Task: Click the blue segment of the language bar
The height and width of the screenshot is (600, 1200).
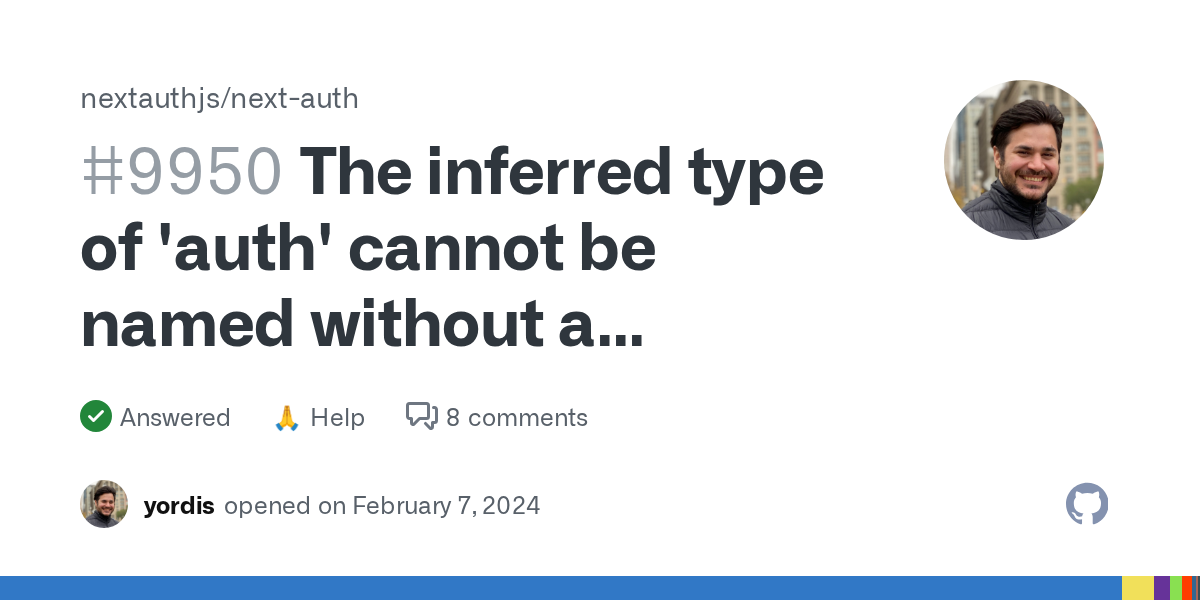Action: click(x=560, y=588)
